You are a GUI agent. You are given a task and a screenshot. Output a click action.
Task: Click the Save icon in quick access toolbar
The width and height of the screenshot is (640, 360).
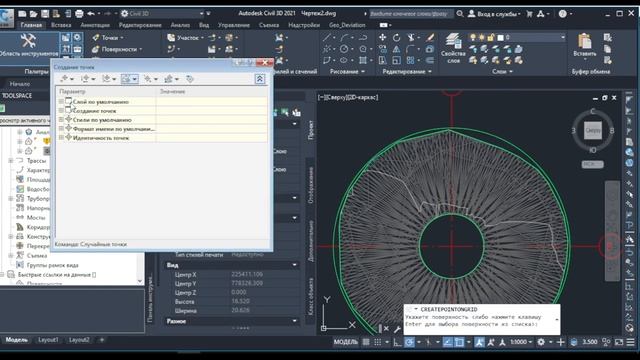coord(45,13)
